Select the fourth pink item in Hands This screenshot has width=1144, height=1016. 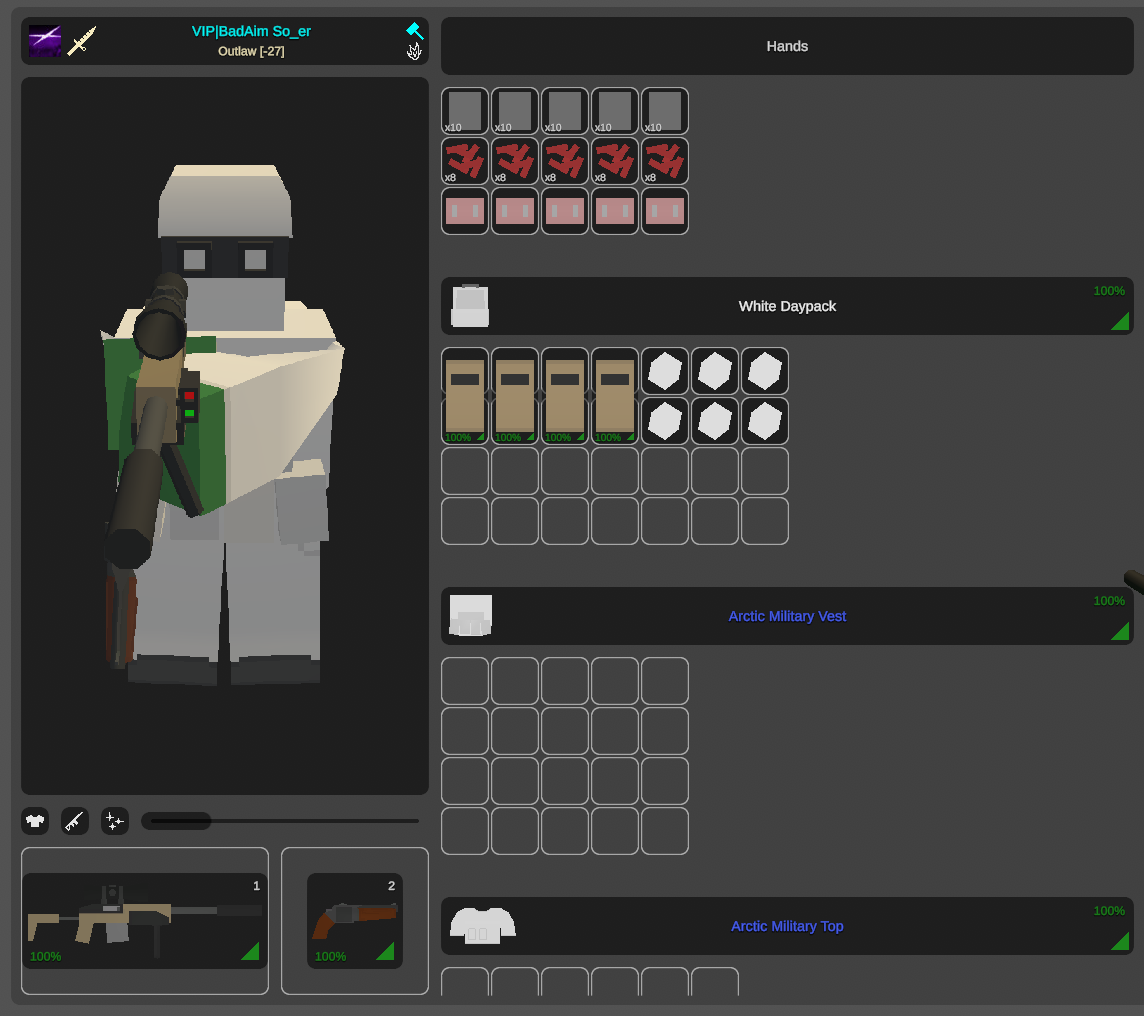click(615, 211)
